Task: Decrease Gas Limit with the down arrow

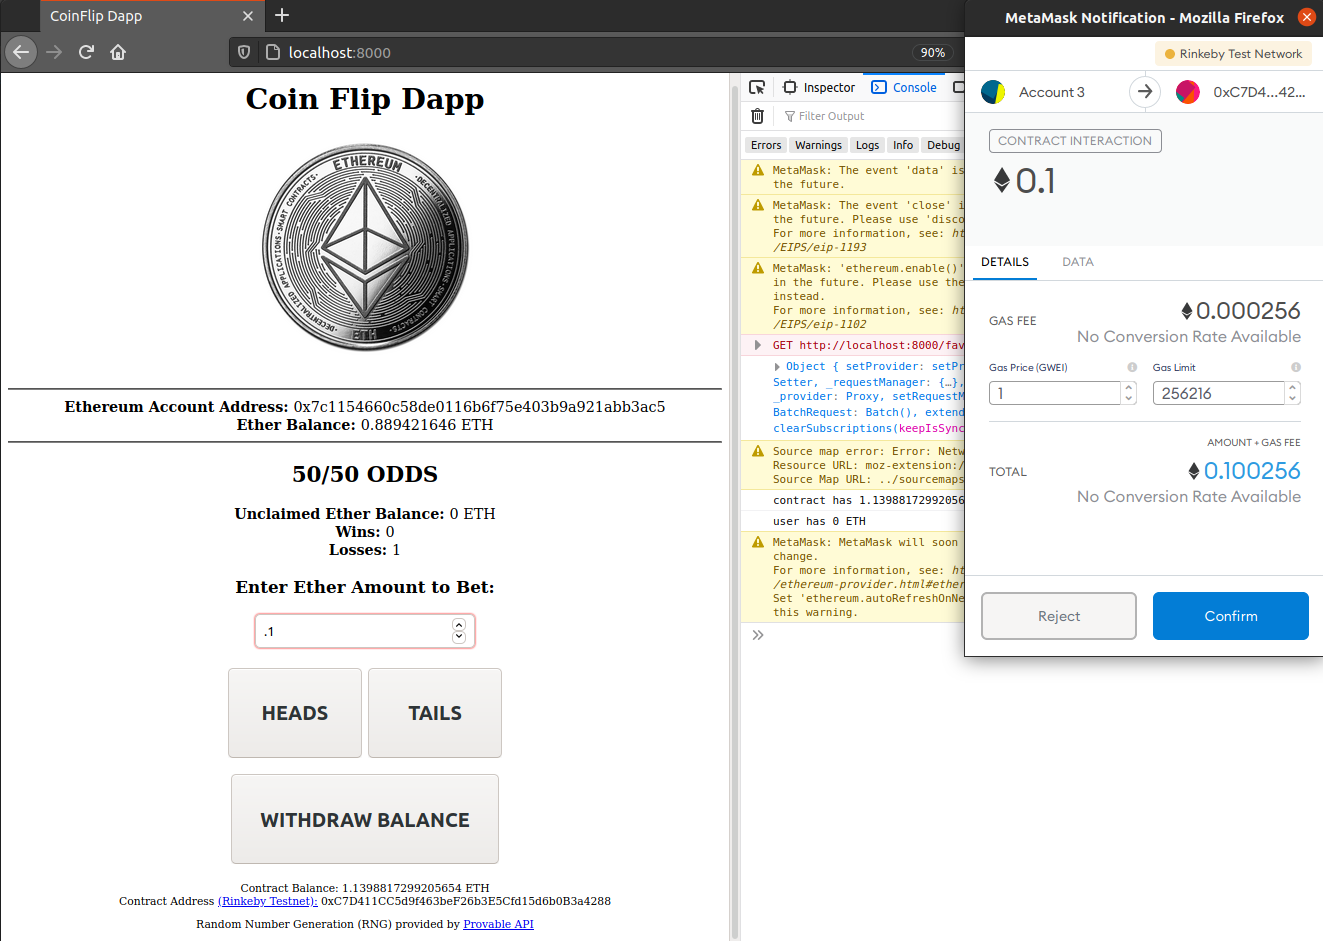Action: [x=1292, y=399]
